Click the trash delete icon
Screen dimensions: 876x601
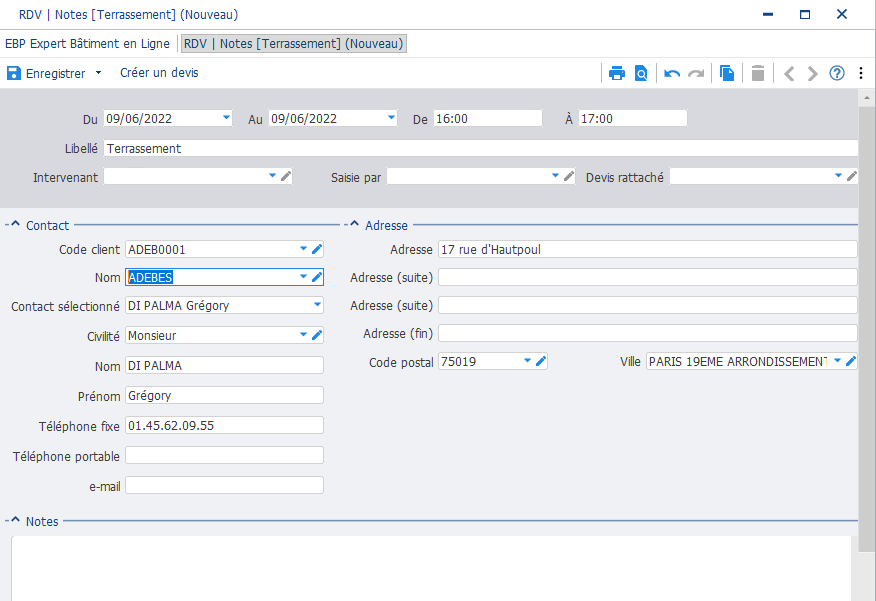tap(758, 73)
